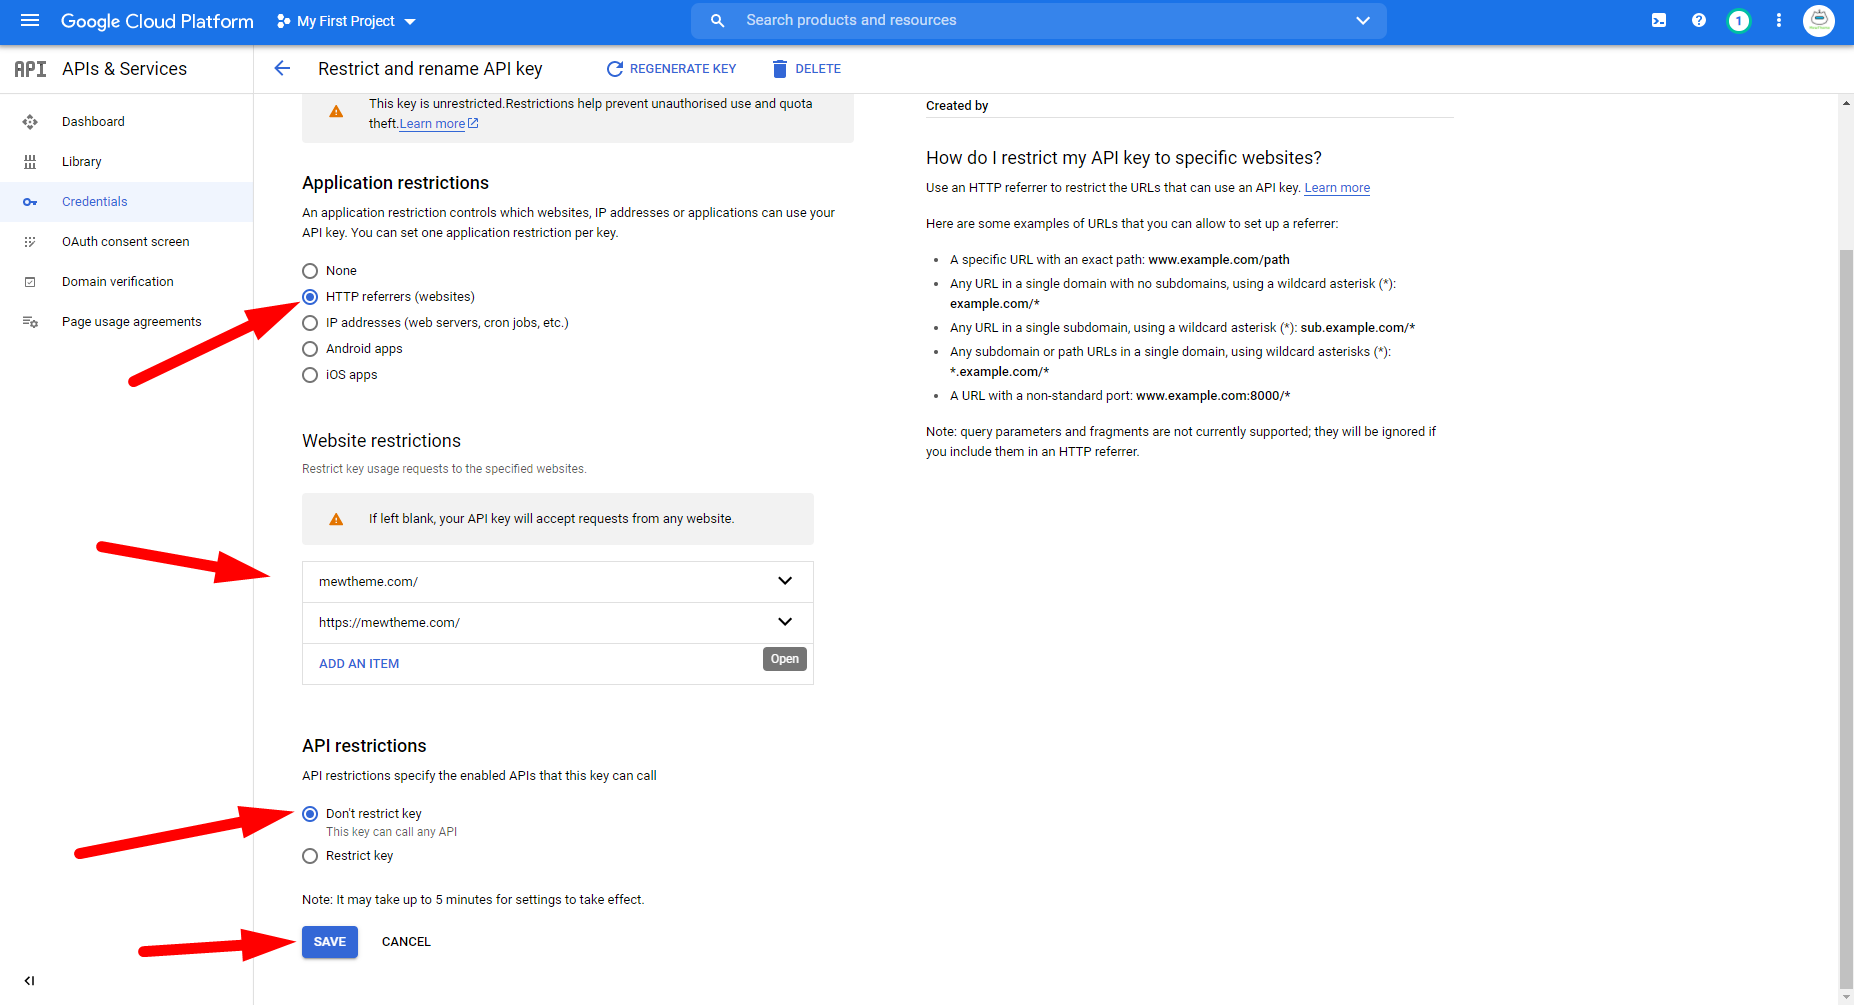The width and height of the screenshot is (1854, 1005).
Task: Click the Delete trash can icon
Action: pos(780,69)
